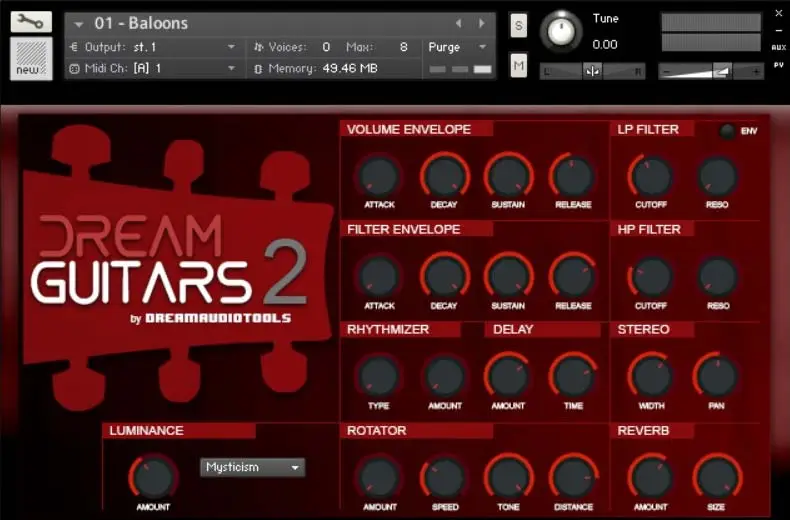The width and height of the screenshot is (790, 520).
Task: Click Volume Envelope DECAY knob
Action: click(444, 176)
